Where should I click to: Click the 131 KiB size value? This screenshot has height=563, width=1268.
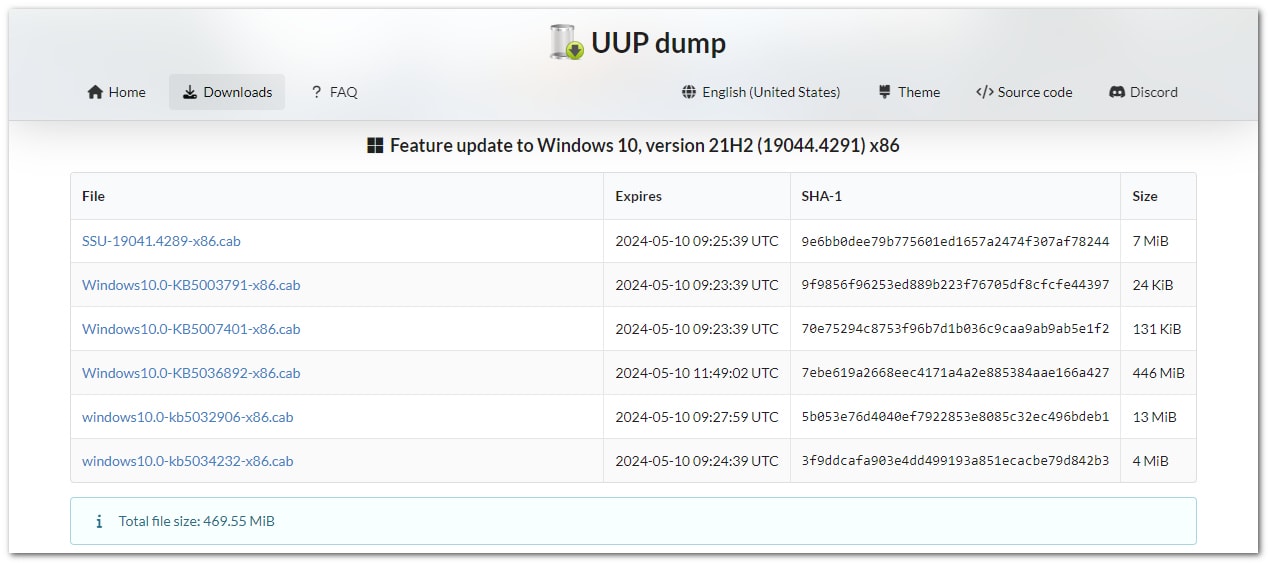[x=1156, y=329]
